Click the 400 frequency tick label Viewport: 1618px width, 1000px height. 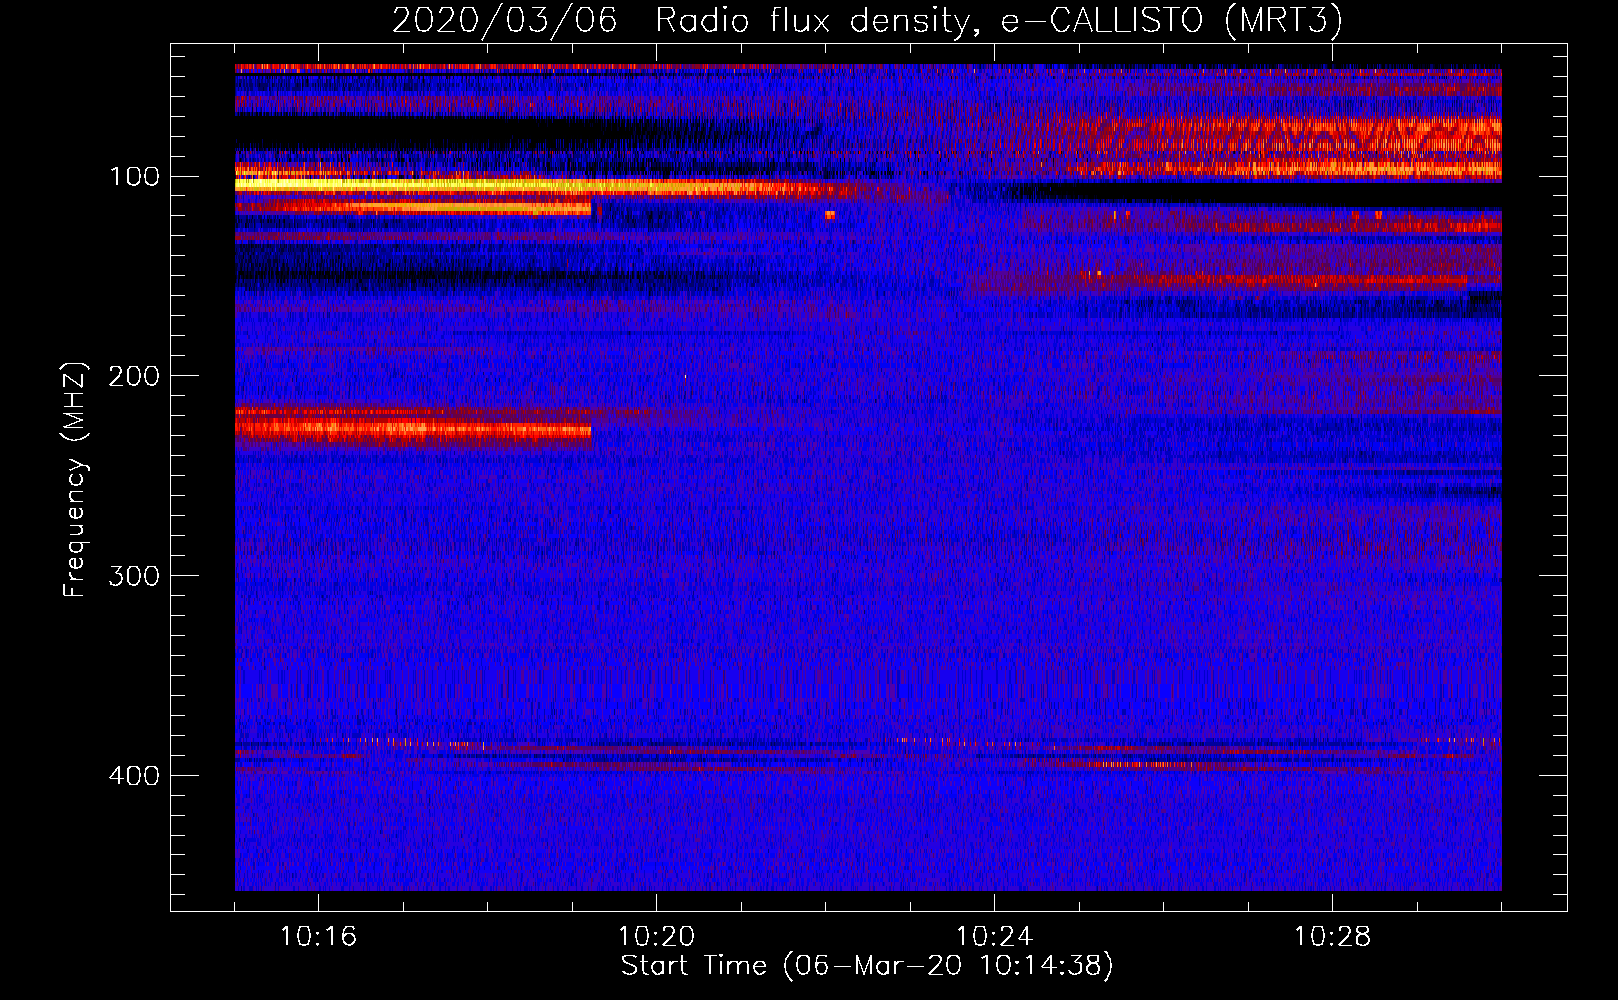coord(134,776)
